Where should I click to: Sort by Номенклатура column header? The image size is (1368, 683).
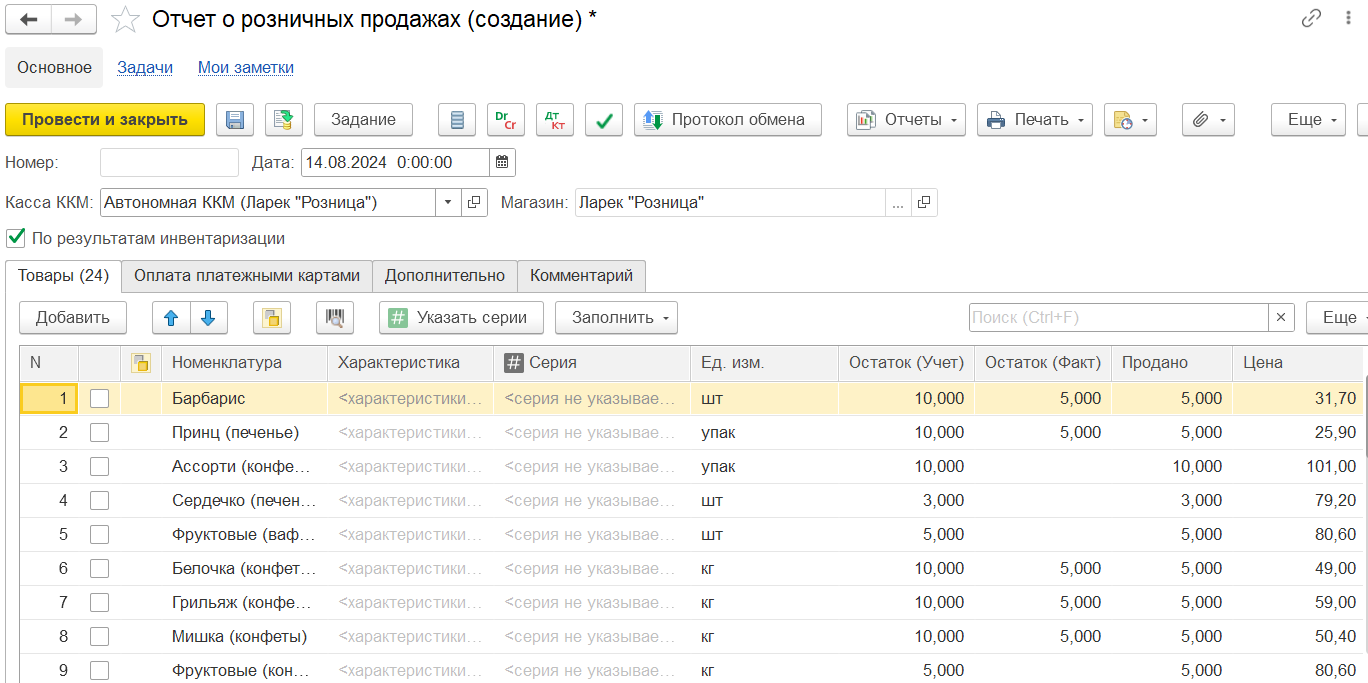[245, 363]
